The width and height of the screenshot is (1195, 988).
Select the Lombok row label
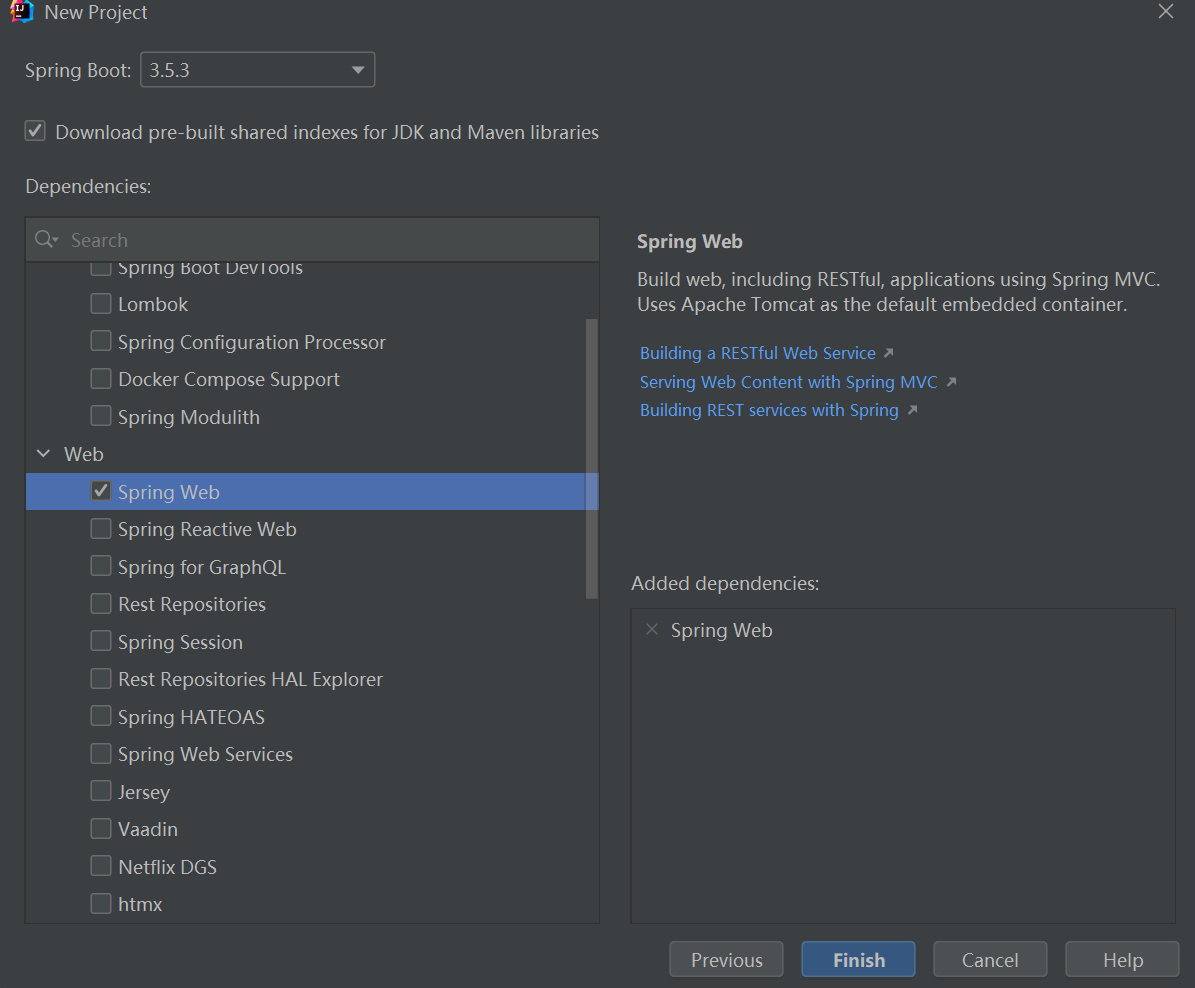pyautogui.click(x=152, y=304)
